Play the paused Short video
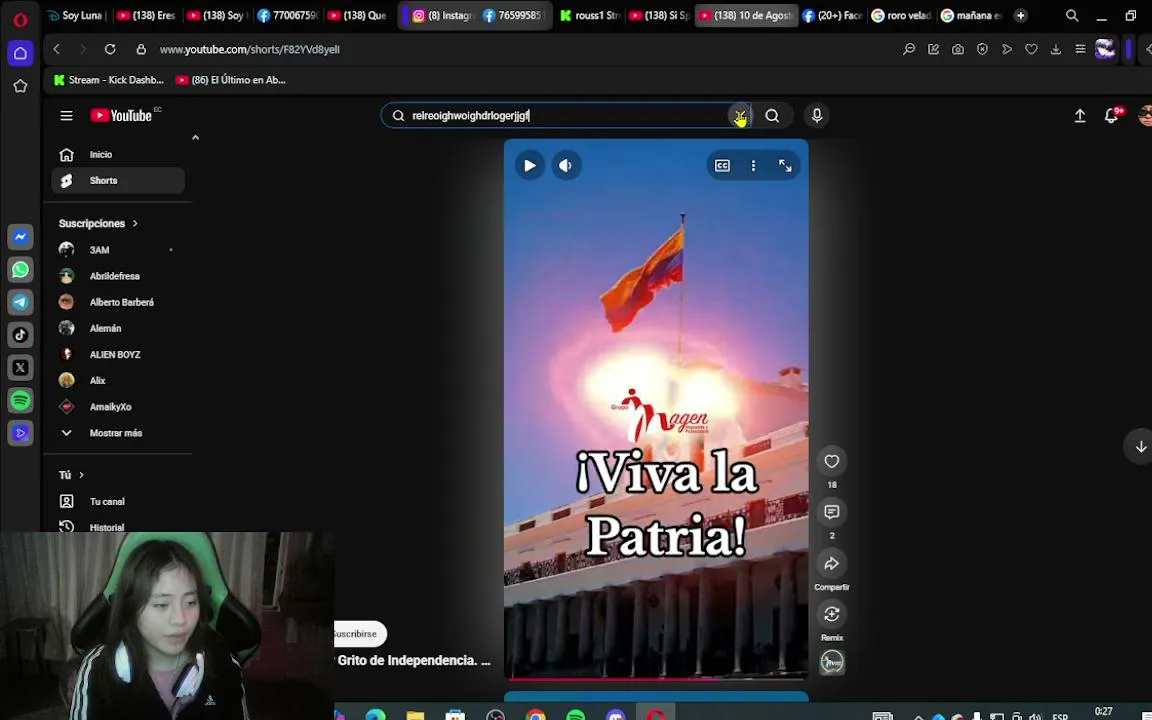Viewport: 1152px width, 720px height. pyautogui.click(x=530, y=165)
